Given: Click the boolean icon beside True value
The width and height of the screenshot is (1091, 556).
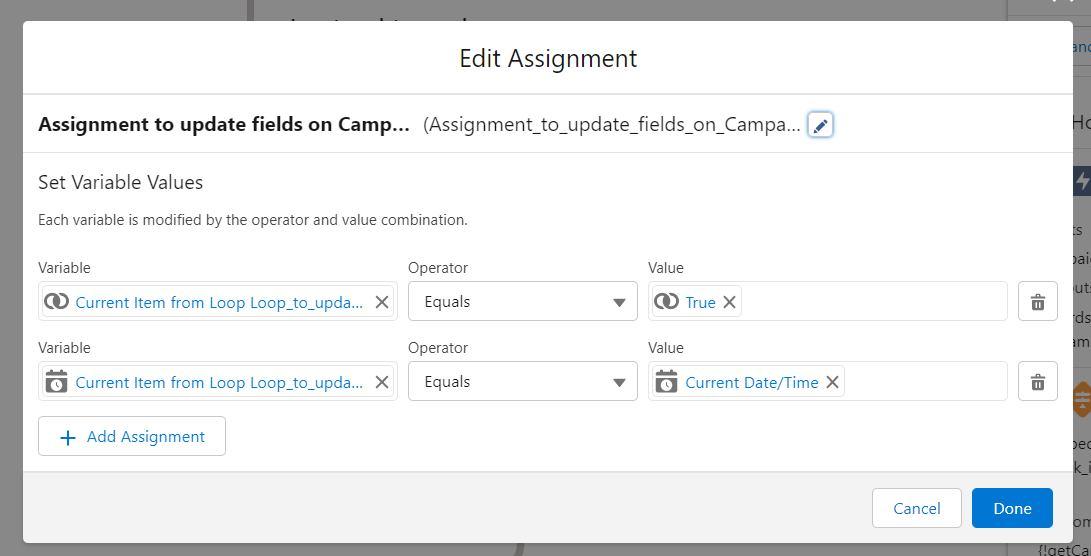Looking at the screenshot, I should click(667, 302).
